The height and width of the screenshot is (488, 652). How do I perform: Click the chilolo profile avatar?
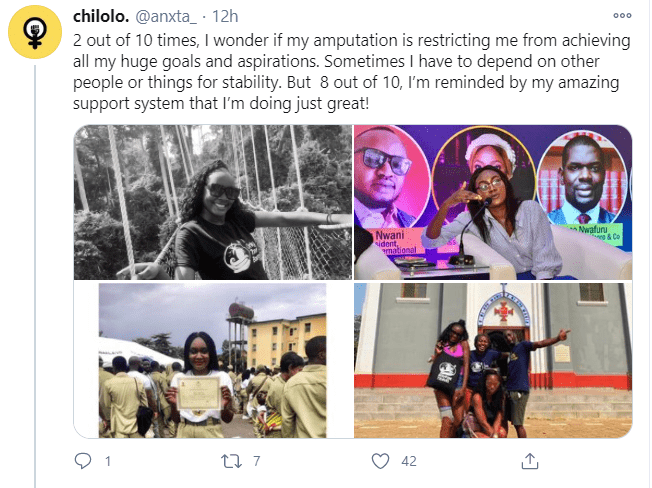coord(36,36)
